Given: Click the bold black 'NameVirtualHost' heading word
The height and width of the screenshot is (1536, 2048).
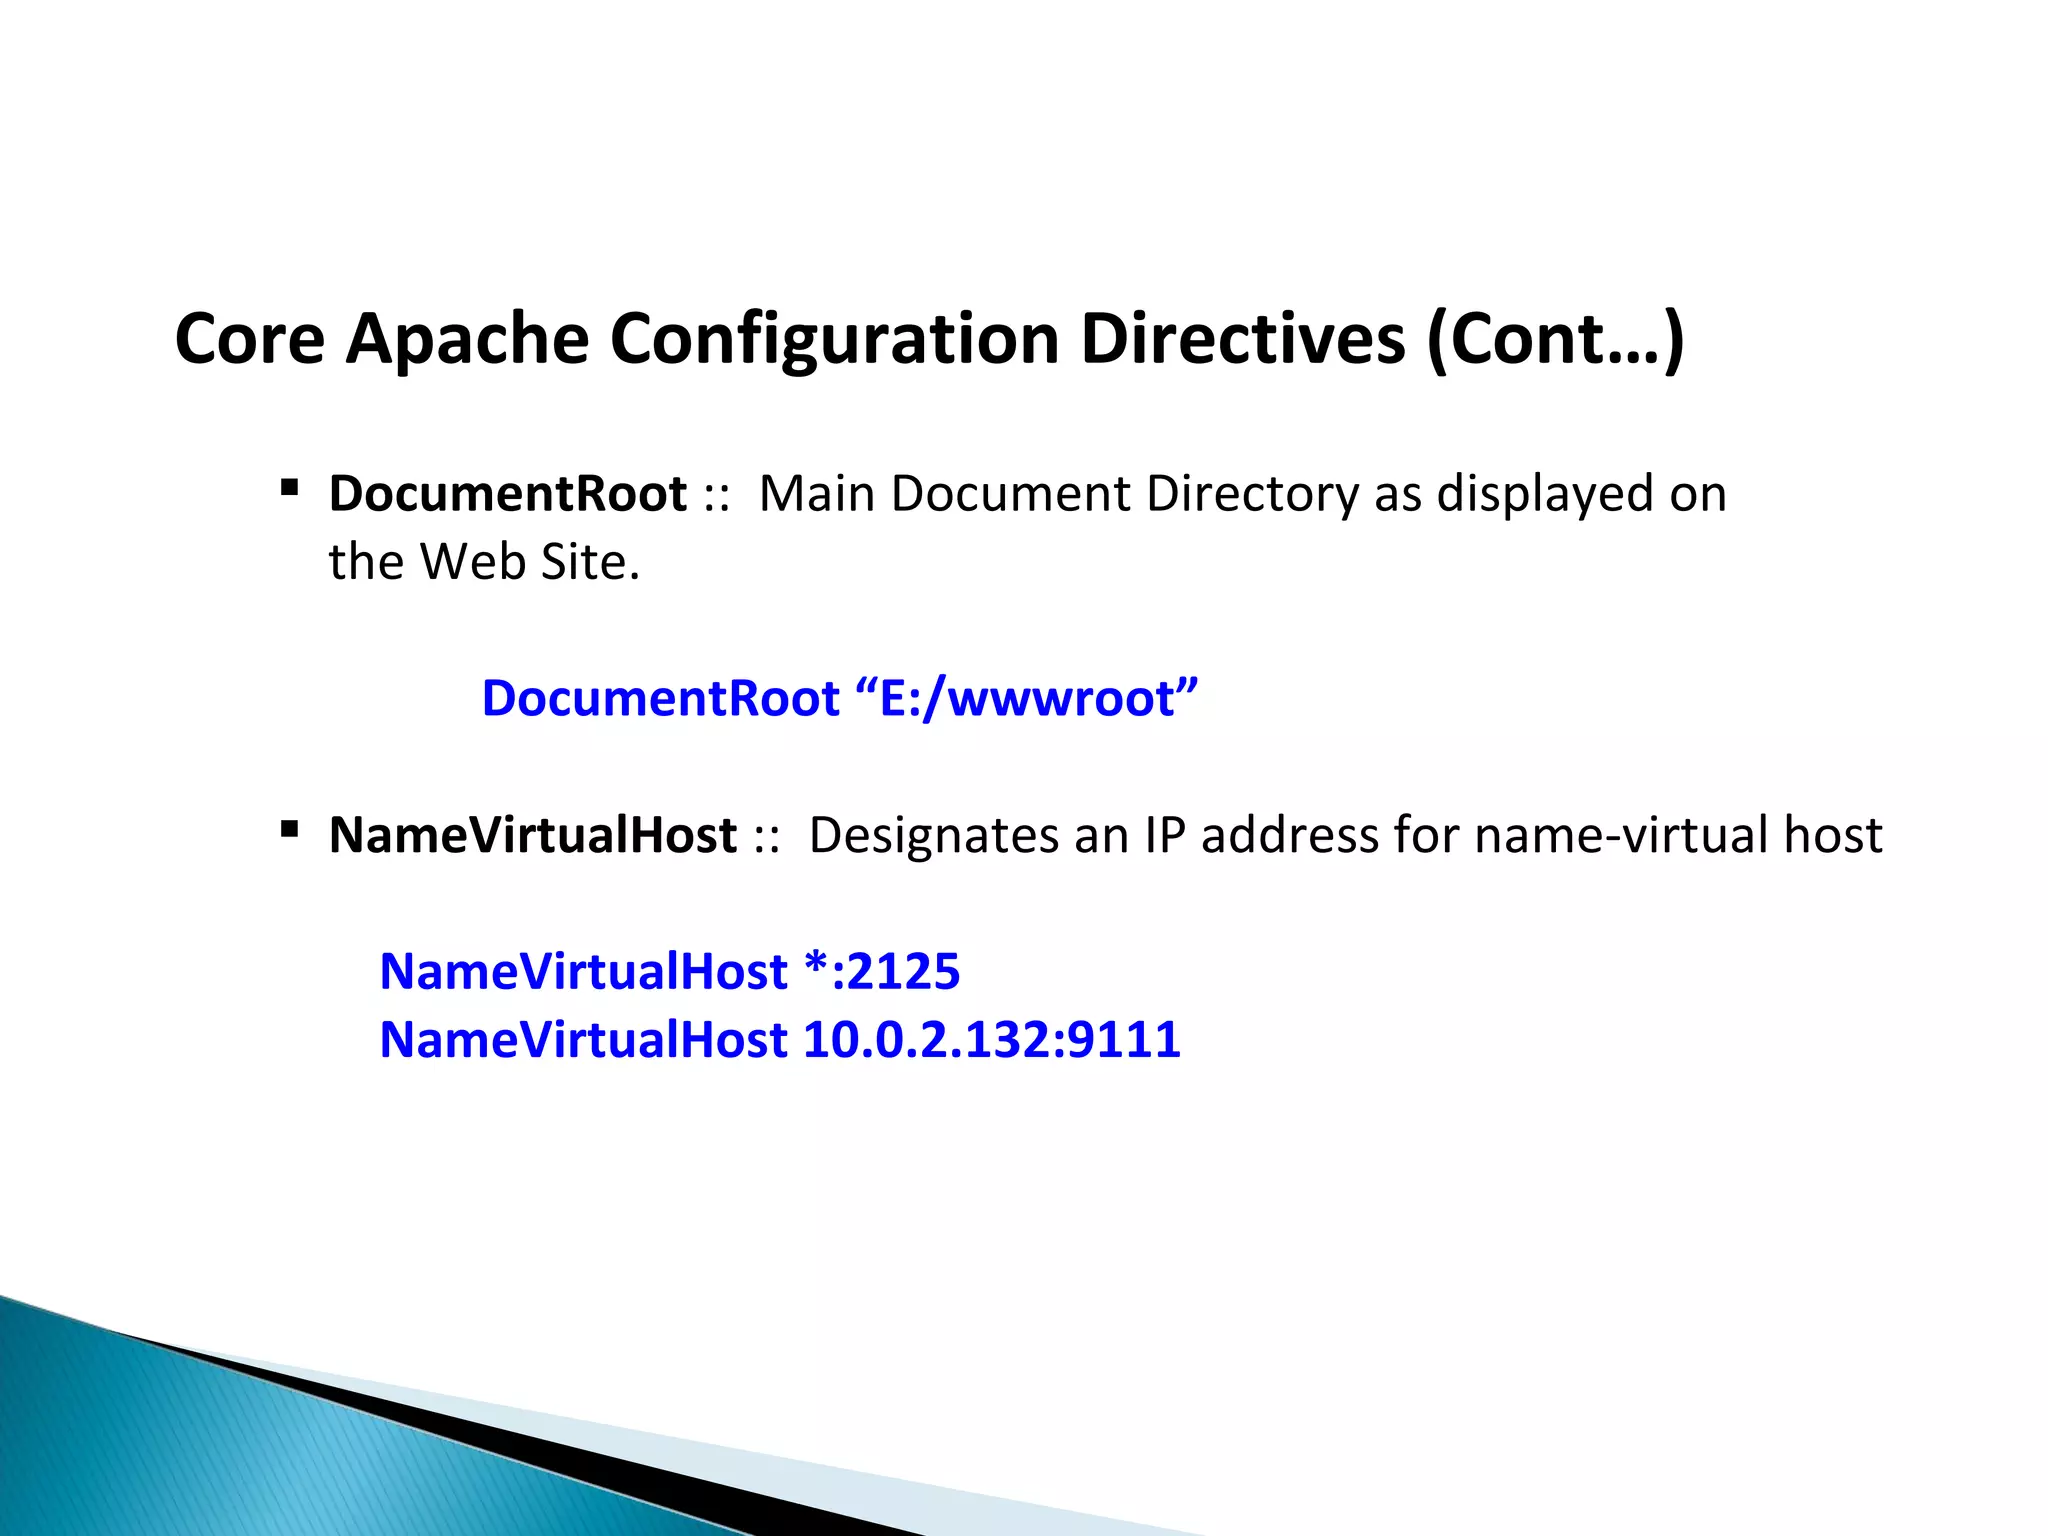Looking at the screenshot, I should [532, 835].
